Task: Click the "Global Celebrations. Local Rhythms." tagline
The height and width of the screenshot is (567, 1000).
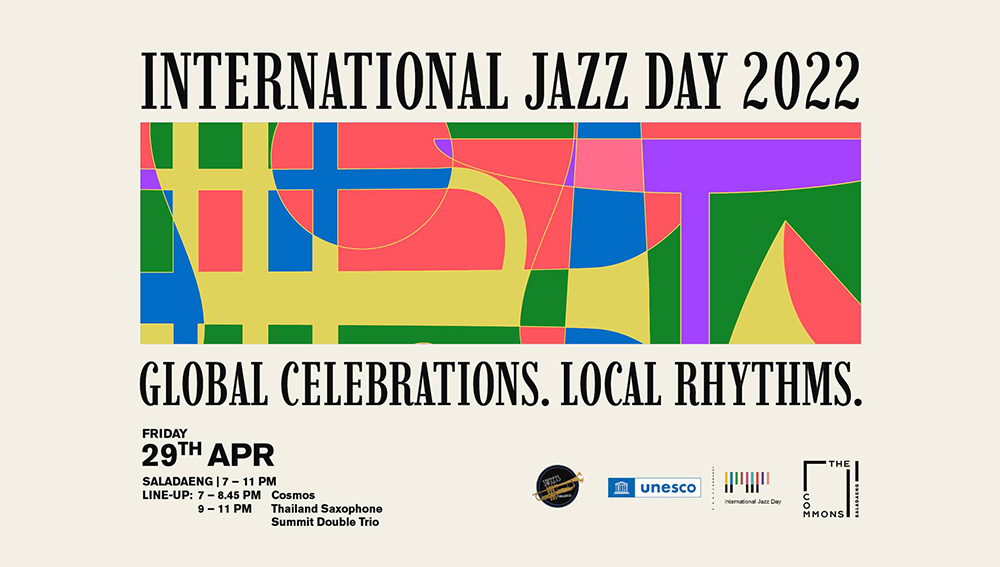Action: (500, 382)
